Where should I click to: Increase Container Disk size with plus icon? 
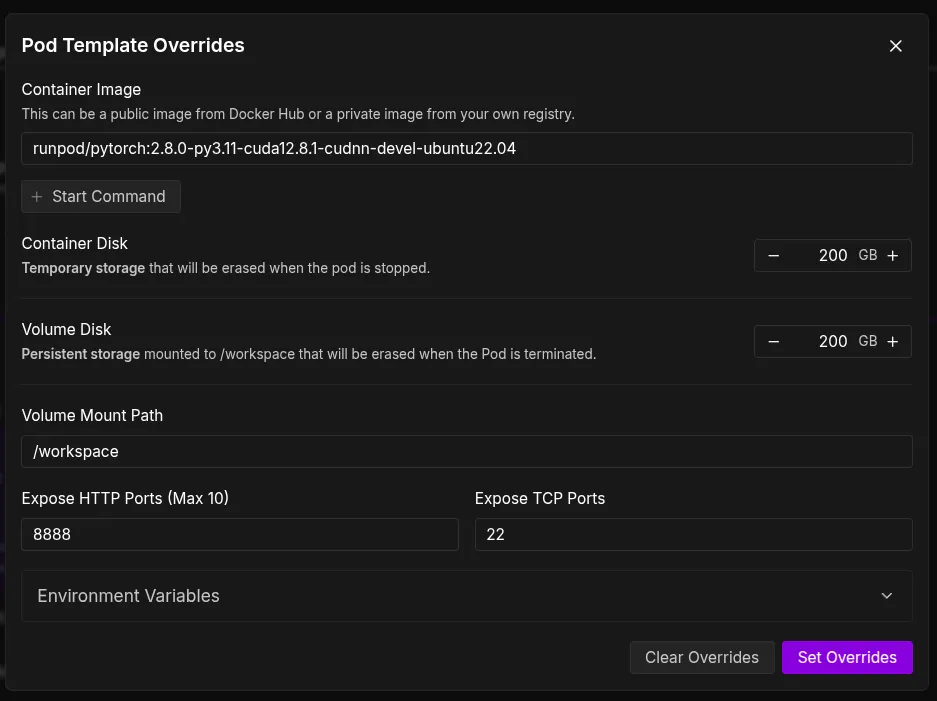point(893,256)
